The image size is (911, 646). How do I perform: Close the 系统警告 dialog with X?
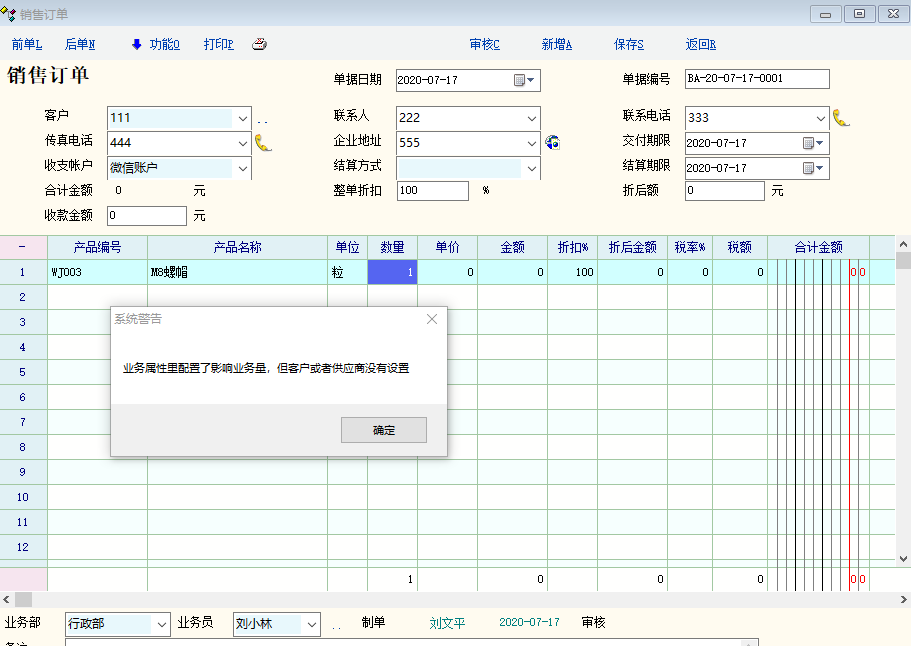pos(432,319)
